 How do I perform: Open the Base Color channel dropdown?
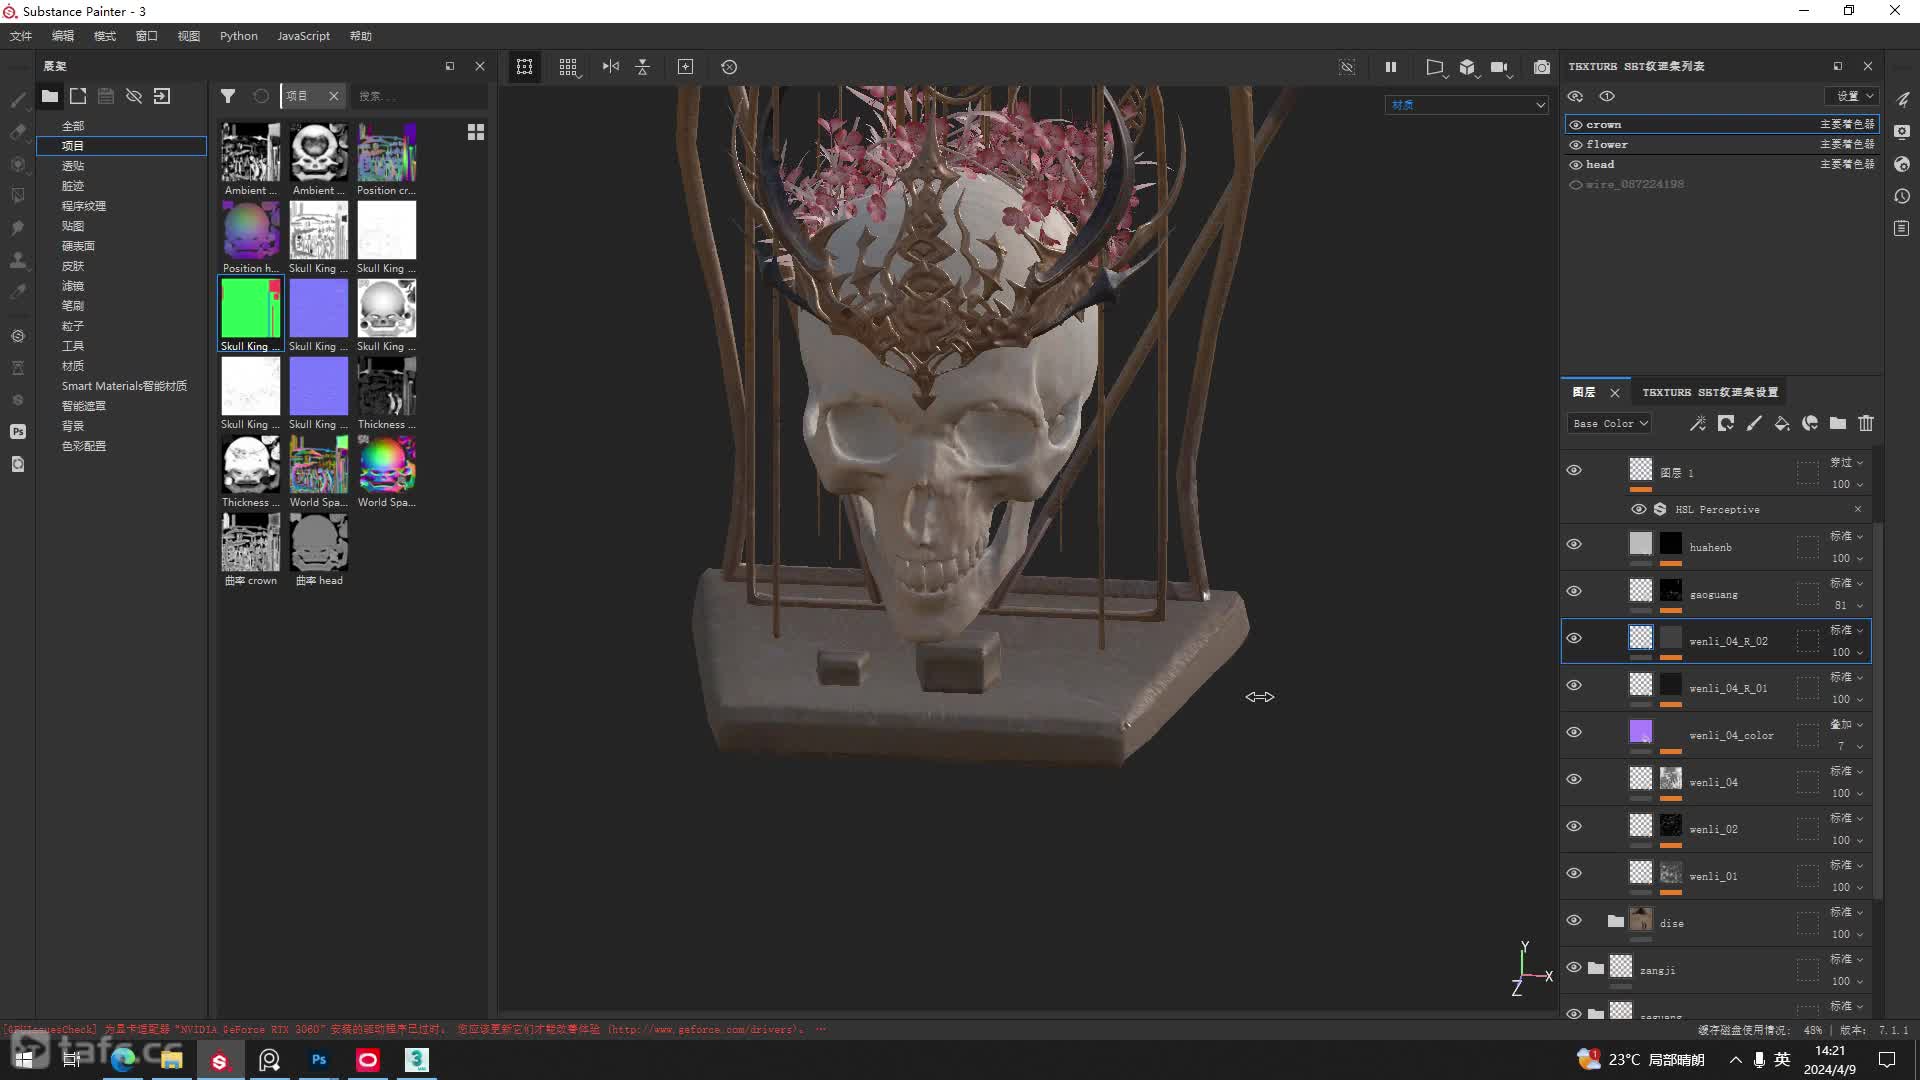pyautogui.click(x=1609, y=424)
